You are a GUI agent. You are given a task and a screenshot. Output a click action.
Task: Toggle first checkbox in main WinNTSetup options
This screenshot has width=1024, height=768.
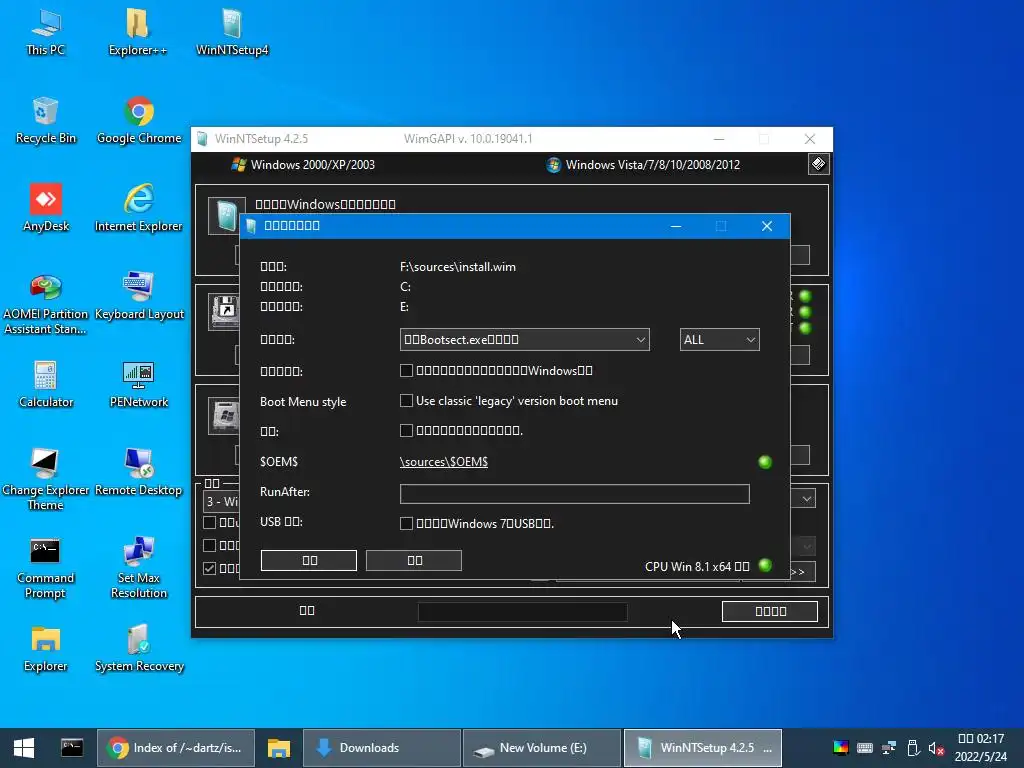pyautogui.click(x=210, y=522)
